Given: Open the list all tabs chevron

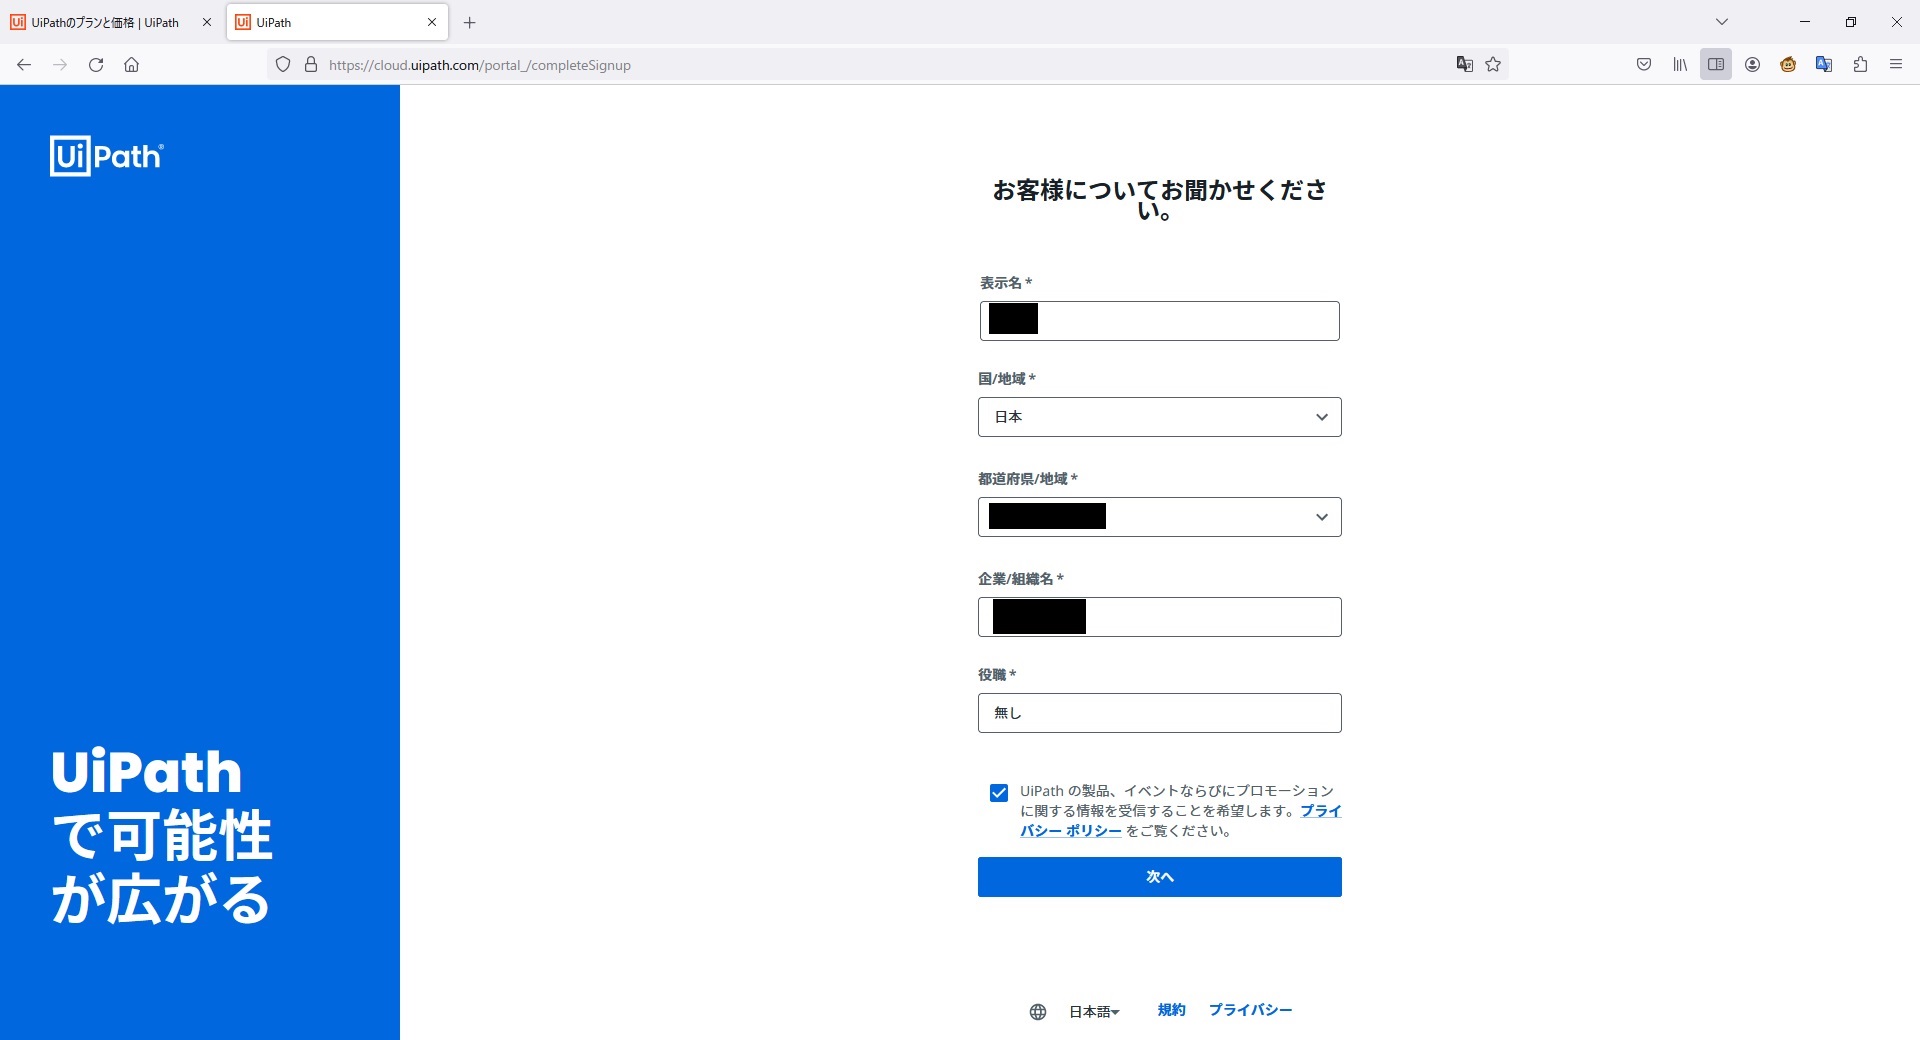Looking at the screenshot, I should pyautogui.click(x=1722, y=21).
